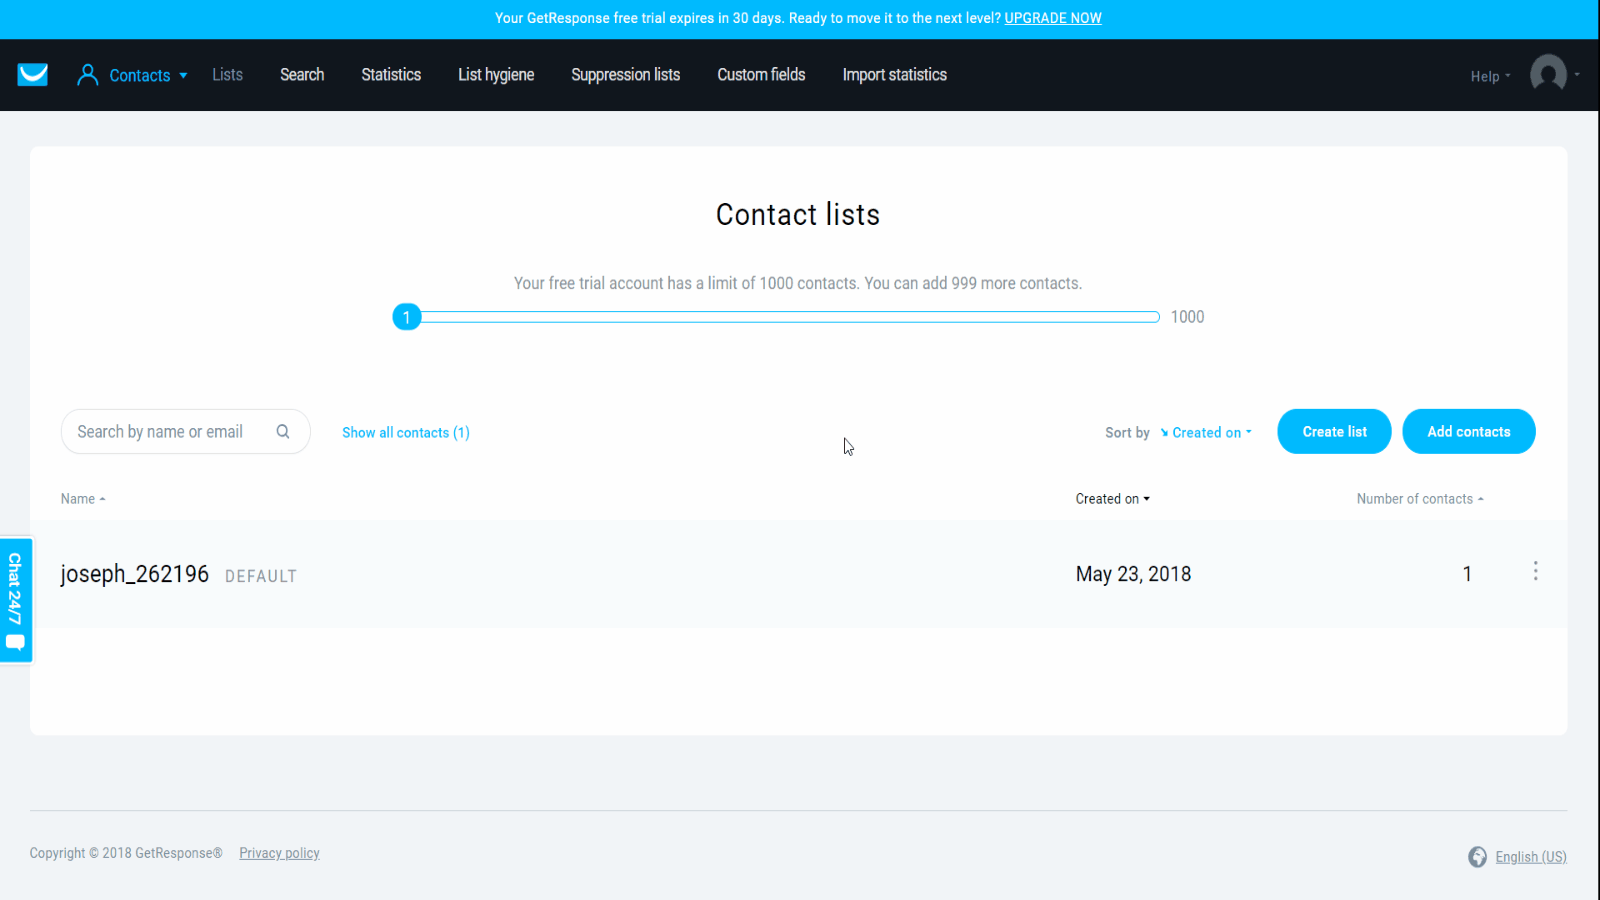Click the Contacts person icon
The width and height of the screenshot is (1600, 900).
pyautogui.click(x=88, y=75)
